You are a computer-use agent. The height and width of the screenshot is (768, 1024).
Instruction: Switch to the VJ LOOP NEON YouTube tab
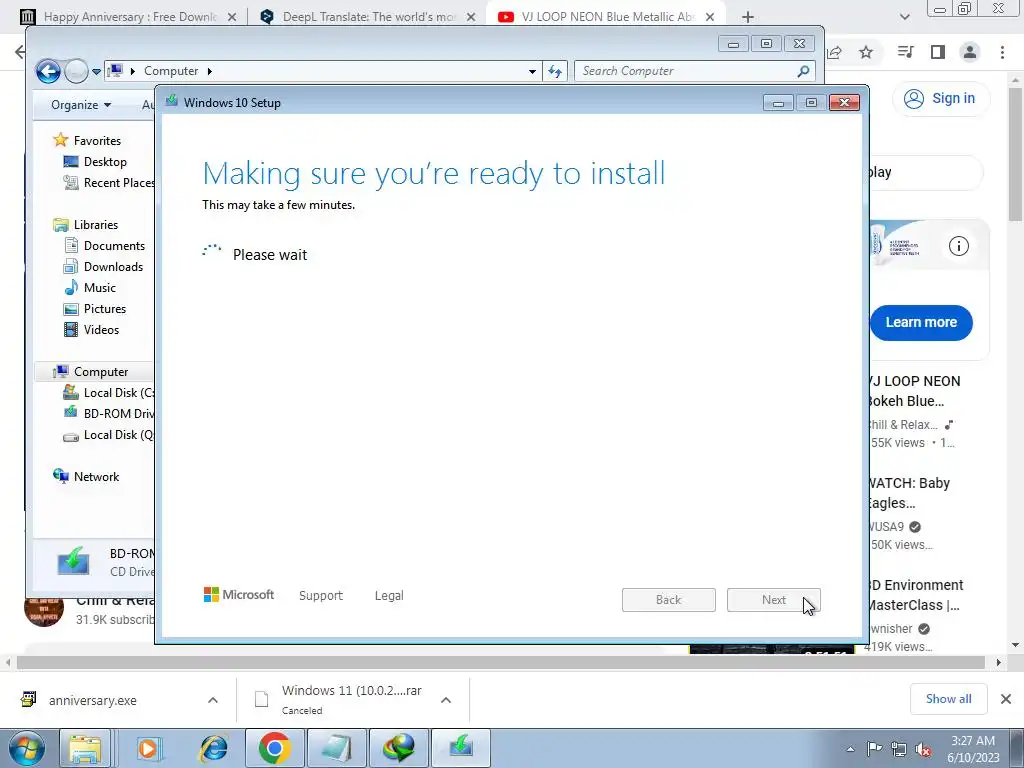point(607,17)
